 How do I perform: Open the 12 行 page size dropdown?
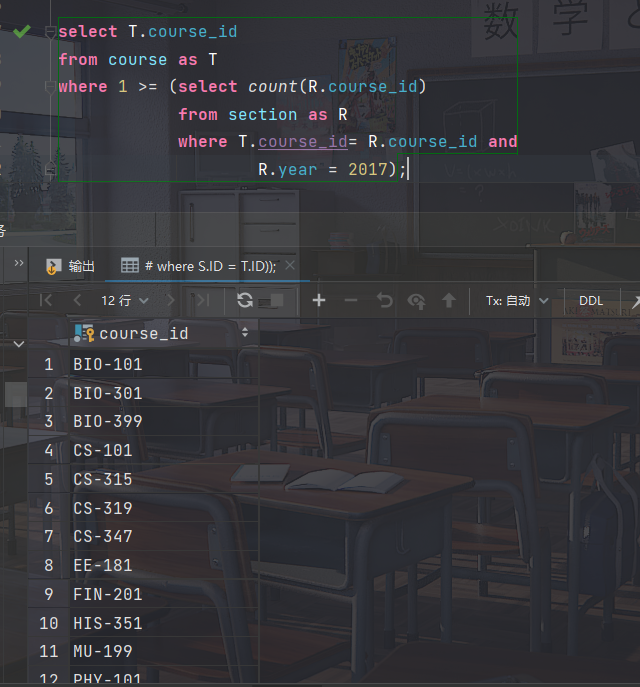tap(125, 301)
